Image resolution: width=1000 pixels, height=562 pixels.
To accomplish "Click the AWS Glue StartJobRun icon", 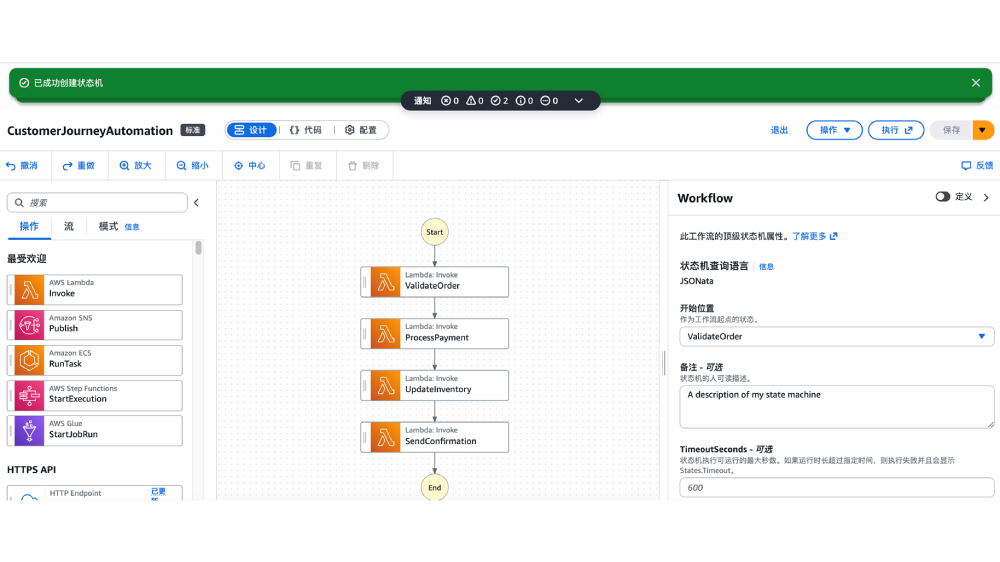I will (30, 430).
